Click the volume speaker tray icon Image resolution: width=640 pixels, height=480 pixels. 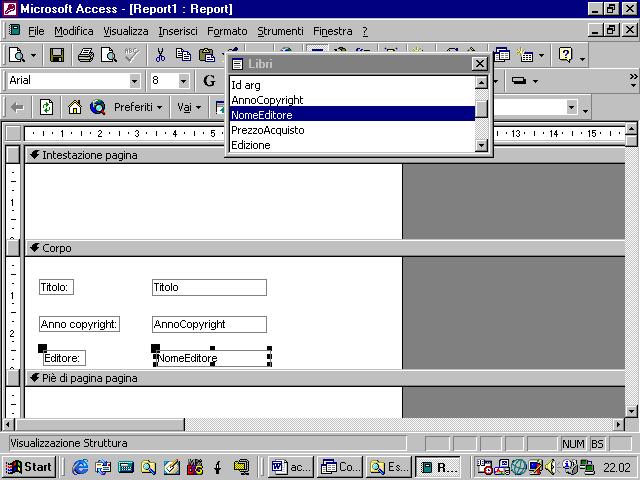(x=551, y=467)
